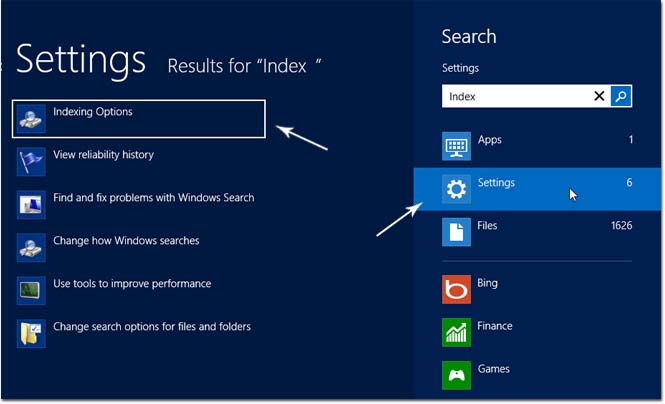Image resolution: width=665 pixels, height=404 pixels.
Task: Click the Bing app icon
Action: click(x=456, y=290)
